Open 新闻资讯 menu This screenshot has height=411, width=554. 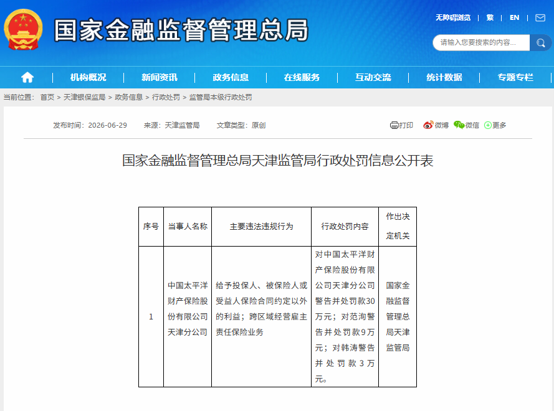[159, 77]
